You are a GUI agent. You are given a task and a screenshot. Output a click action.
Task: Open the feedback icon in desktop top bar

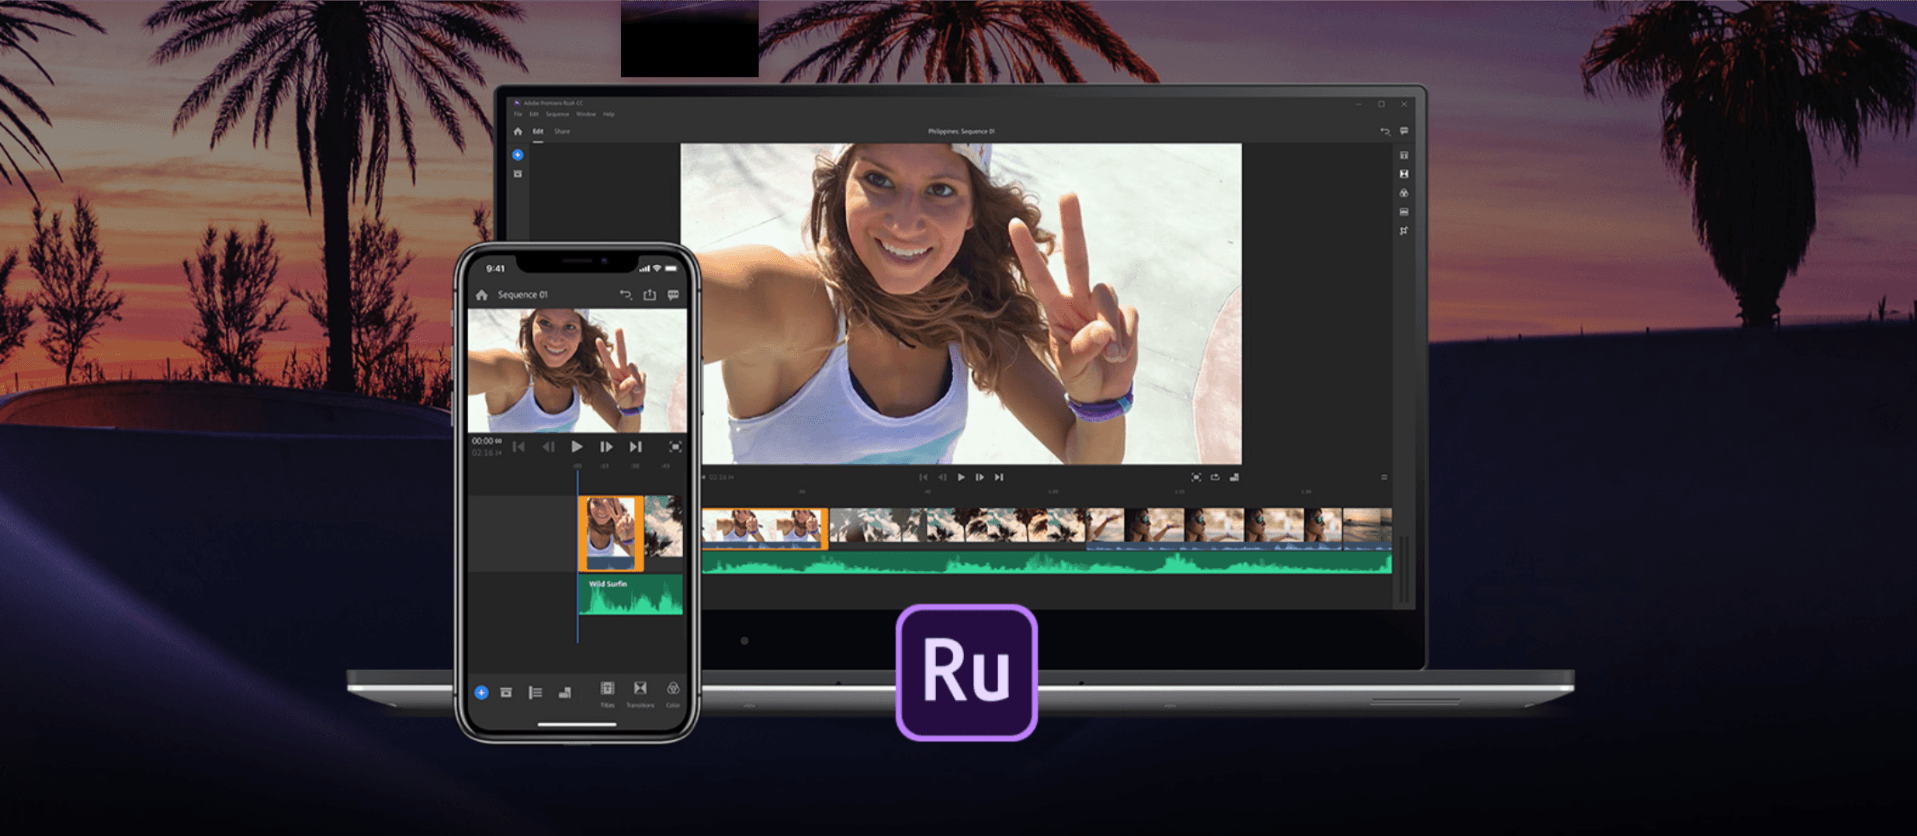click(1404, 131)
